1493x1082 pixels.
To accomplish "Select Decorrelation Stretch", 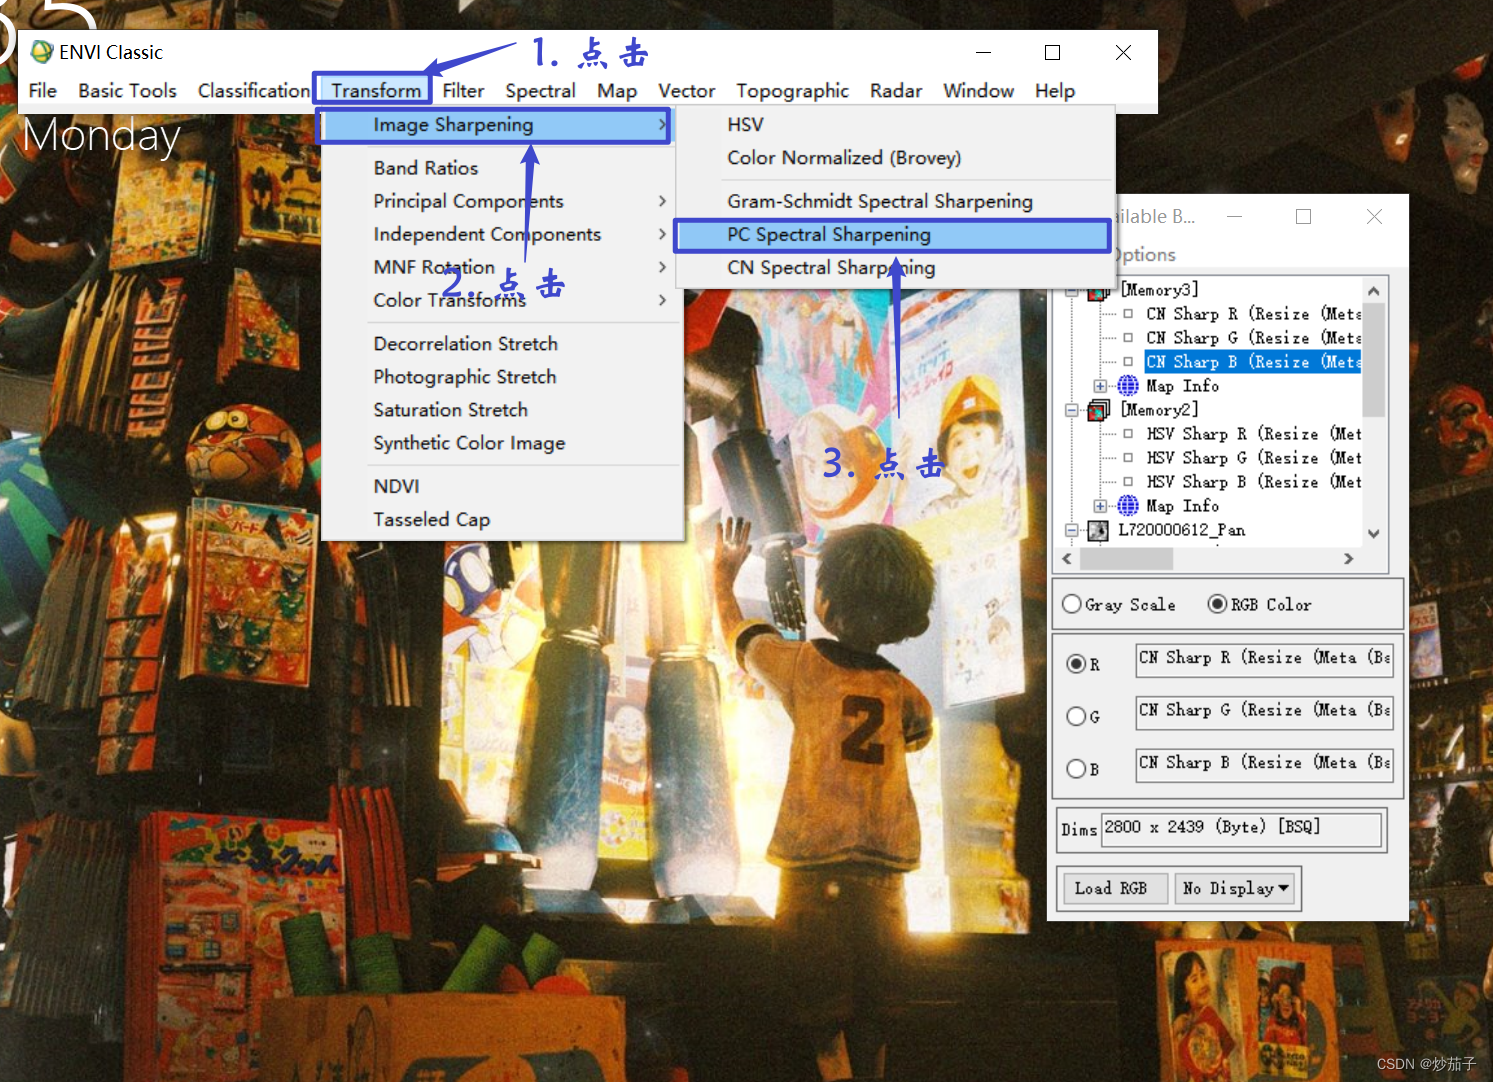I will pyautogui.click(x=466, y=344).
